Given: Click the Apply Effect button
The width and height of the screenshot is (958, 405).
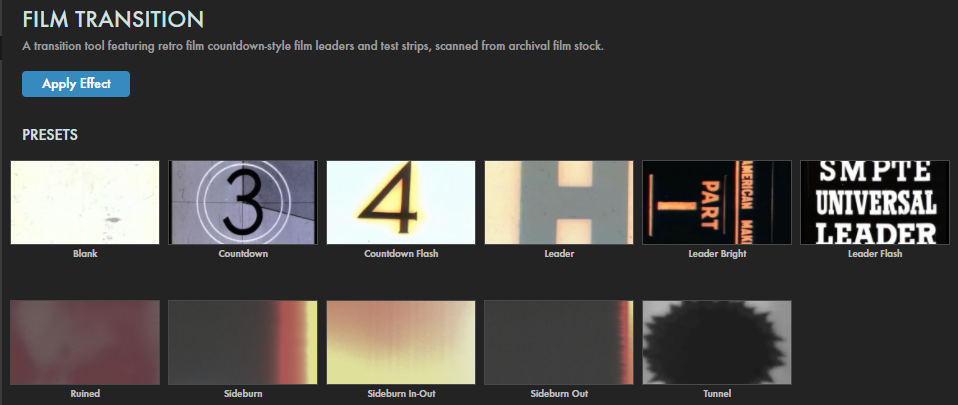Looking at the screenshot, I should (76, 84).
